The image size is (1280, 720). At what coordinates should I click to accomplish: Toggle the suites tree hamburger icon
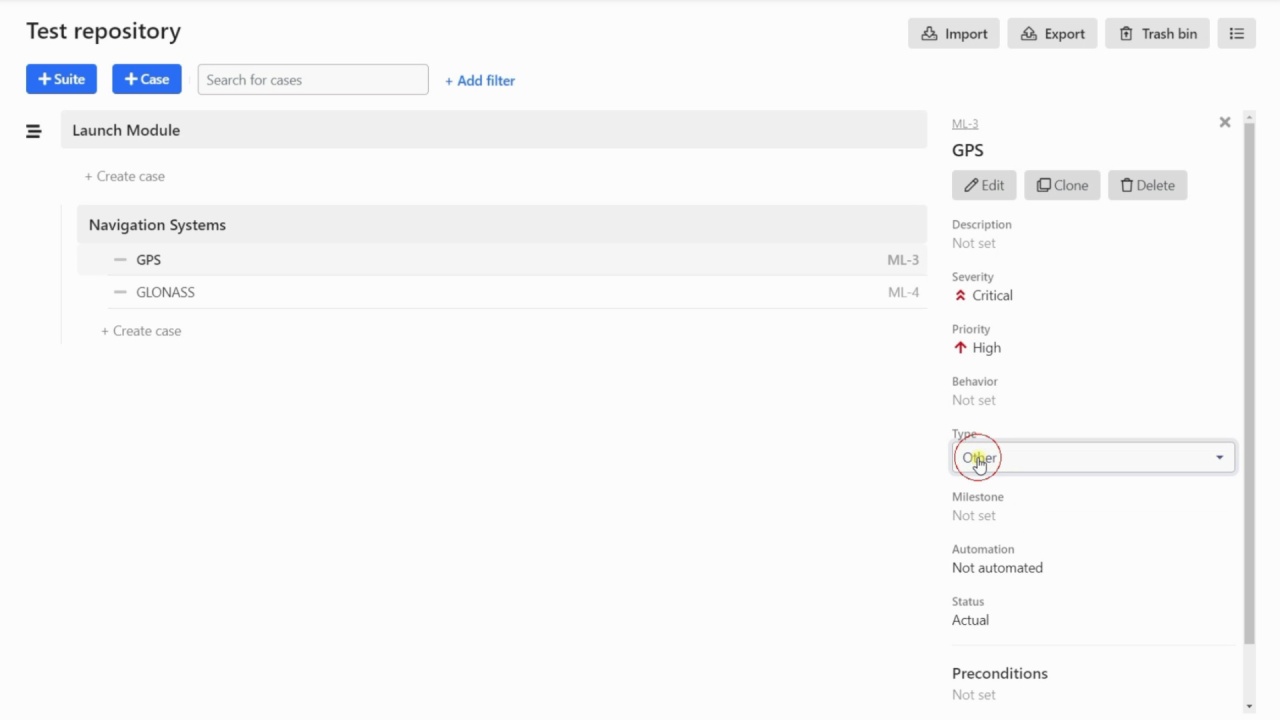[33, 131]
